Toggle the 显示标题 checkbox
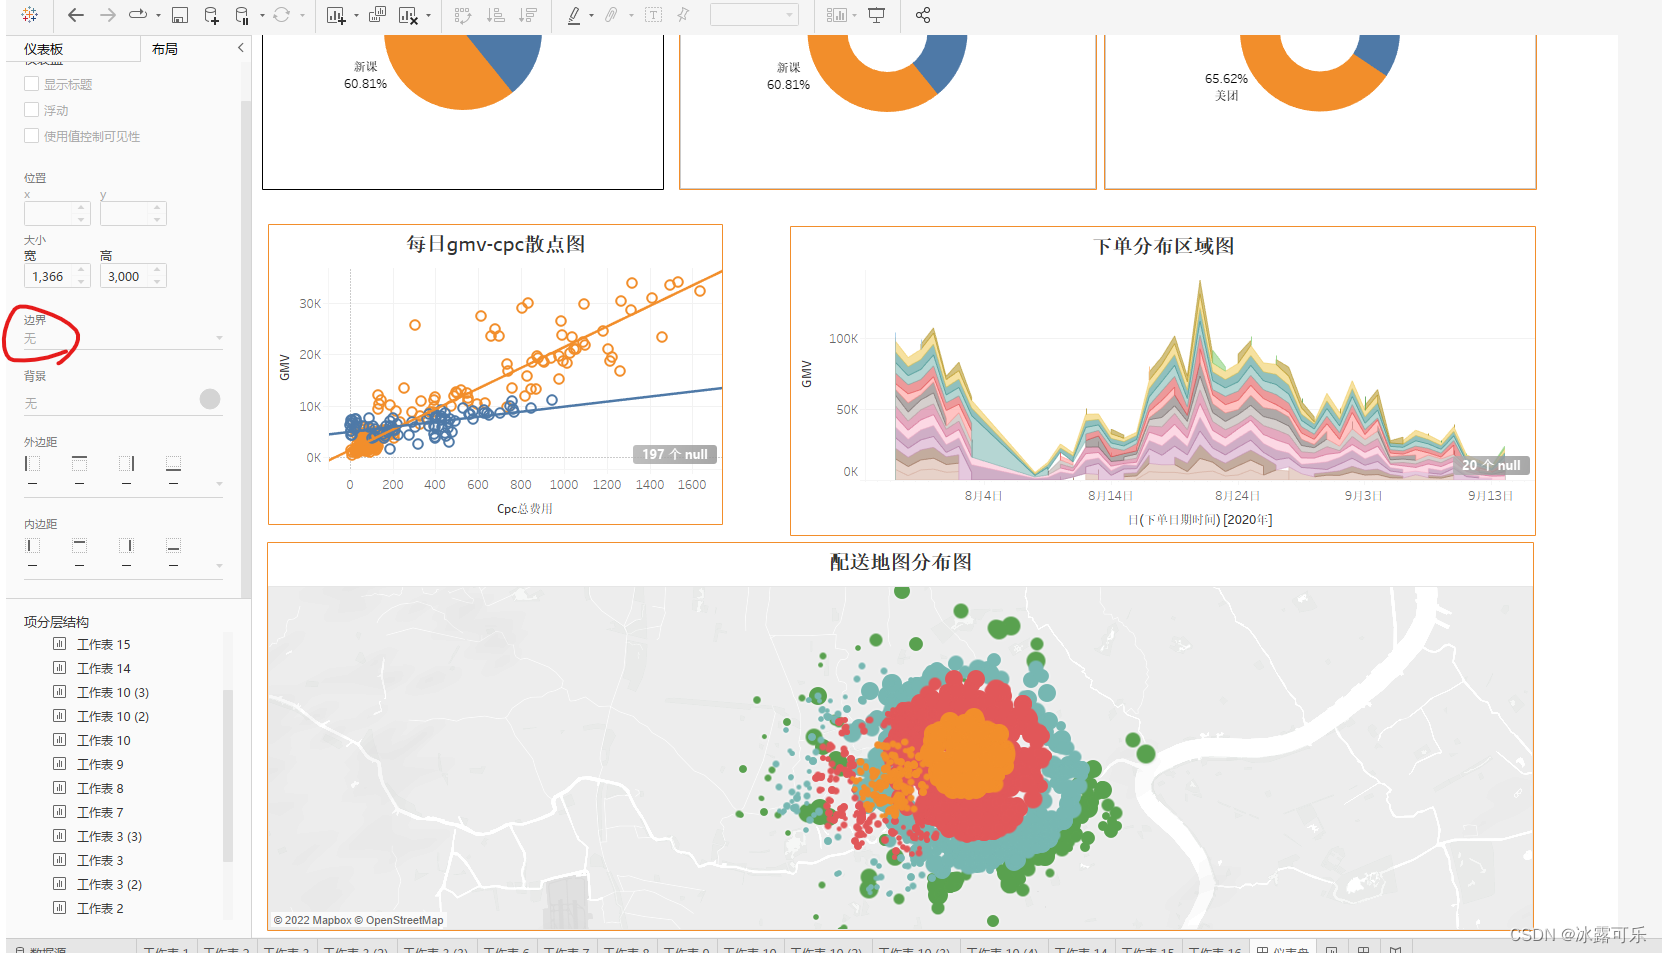The image size is (1662, 953). coord(32,84)
